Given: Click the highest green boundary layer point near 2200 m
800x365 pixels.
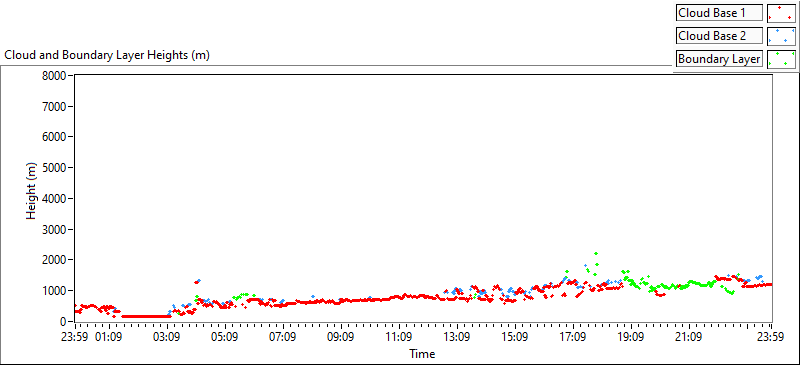Looking at the screenshot, I should (x=595, y=254).
